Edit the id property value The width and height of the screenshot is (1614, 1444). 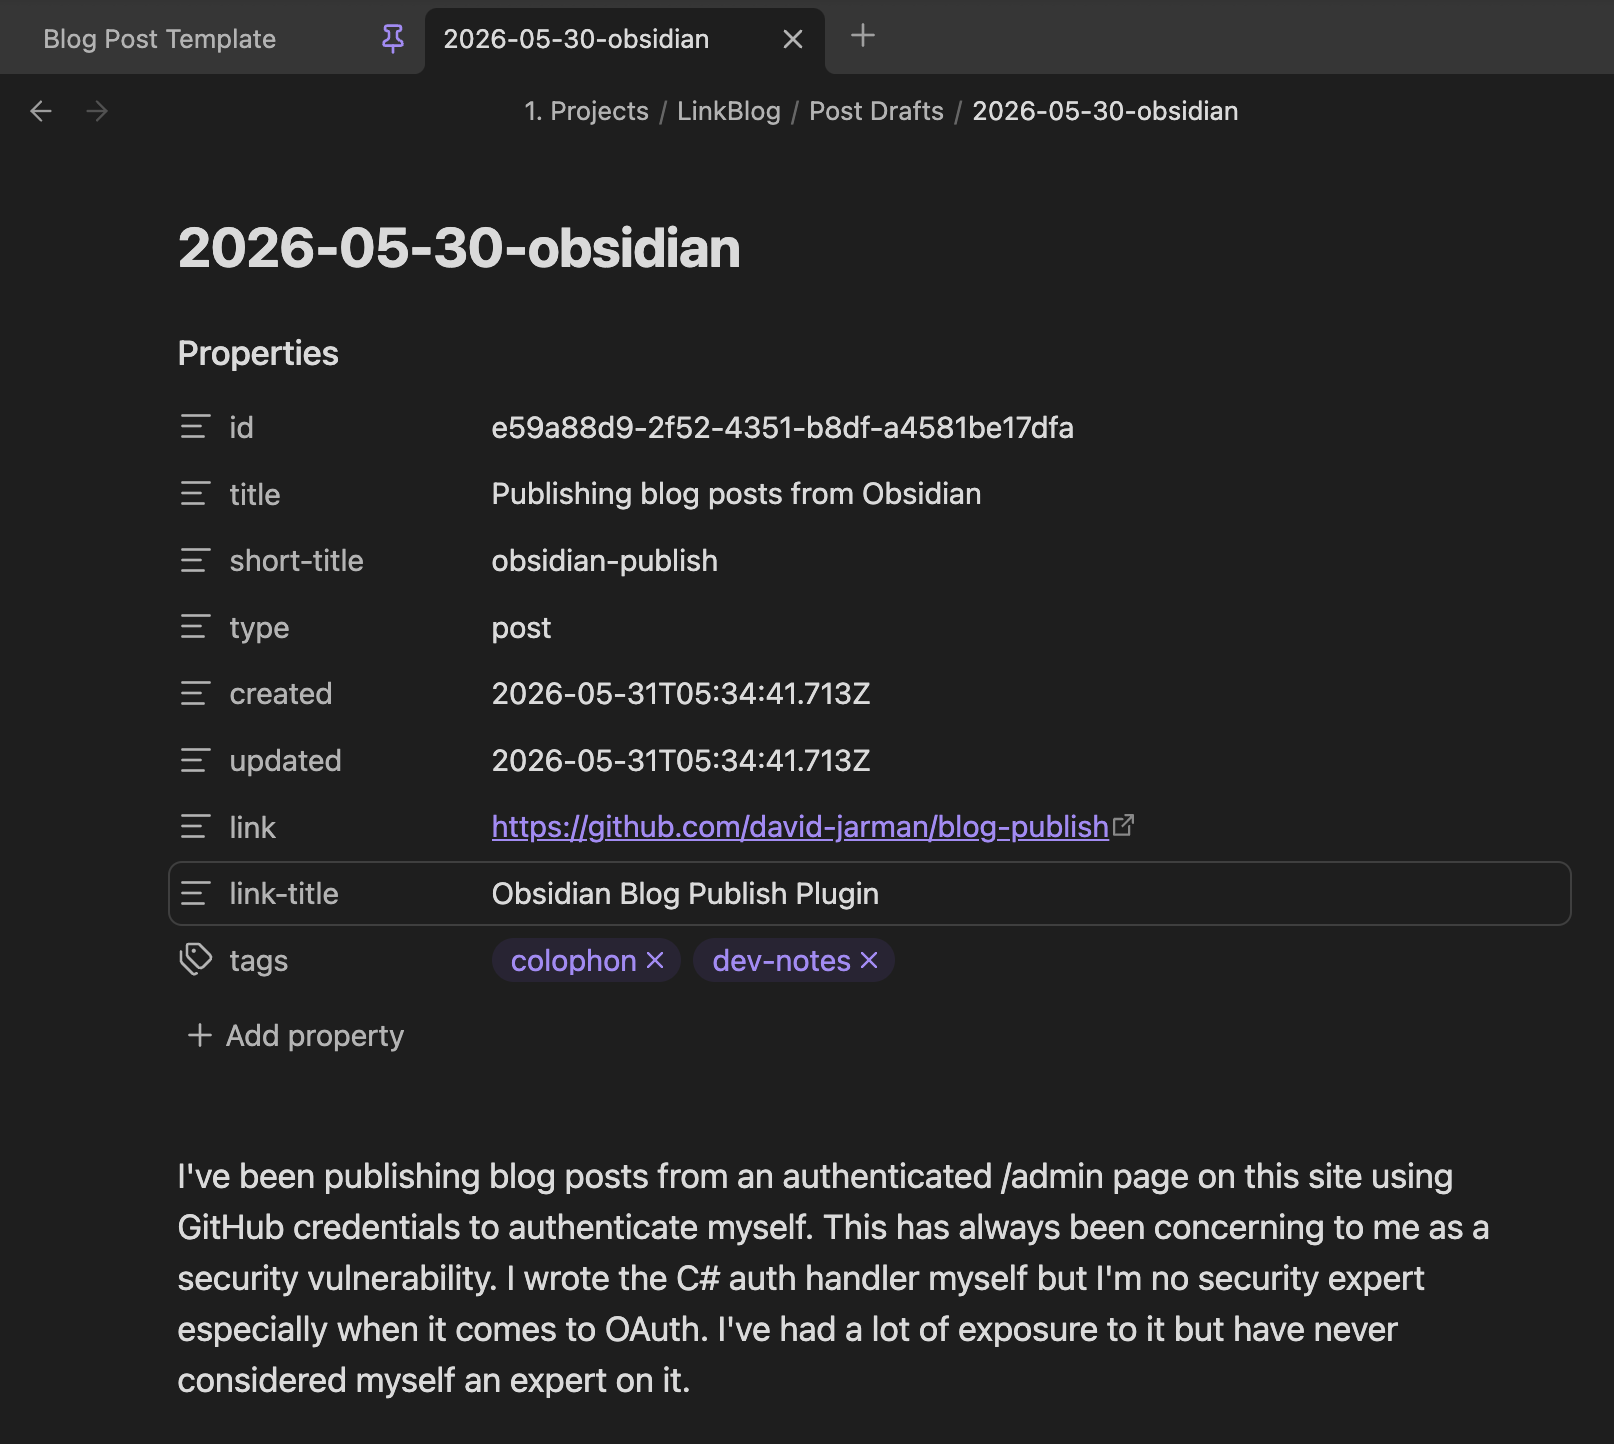click(x=782, y=427)
